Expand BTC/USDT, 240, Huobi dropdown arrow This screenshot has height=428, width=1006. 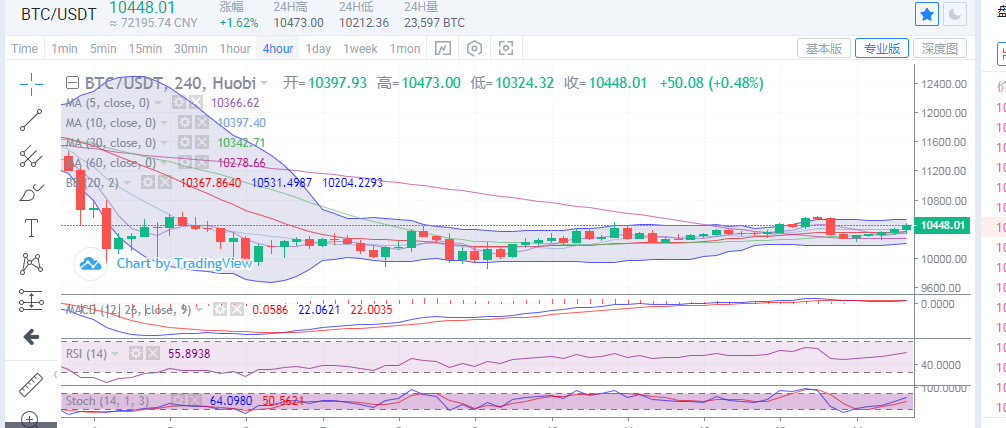pos(263,83)
